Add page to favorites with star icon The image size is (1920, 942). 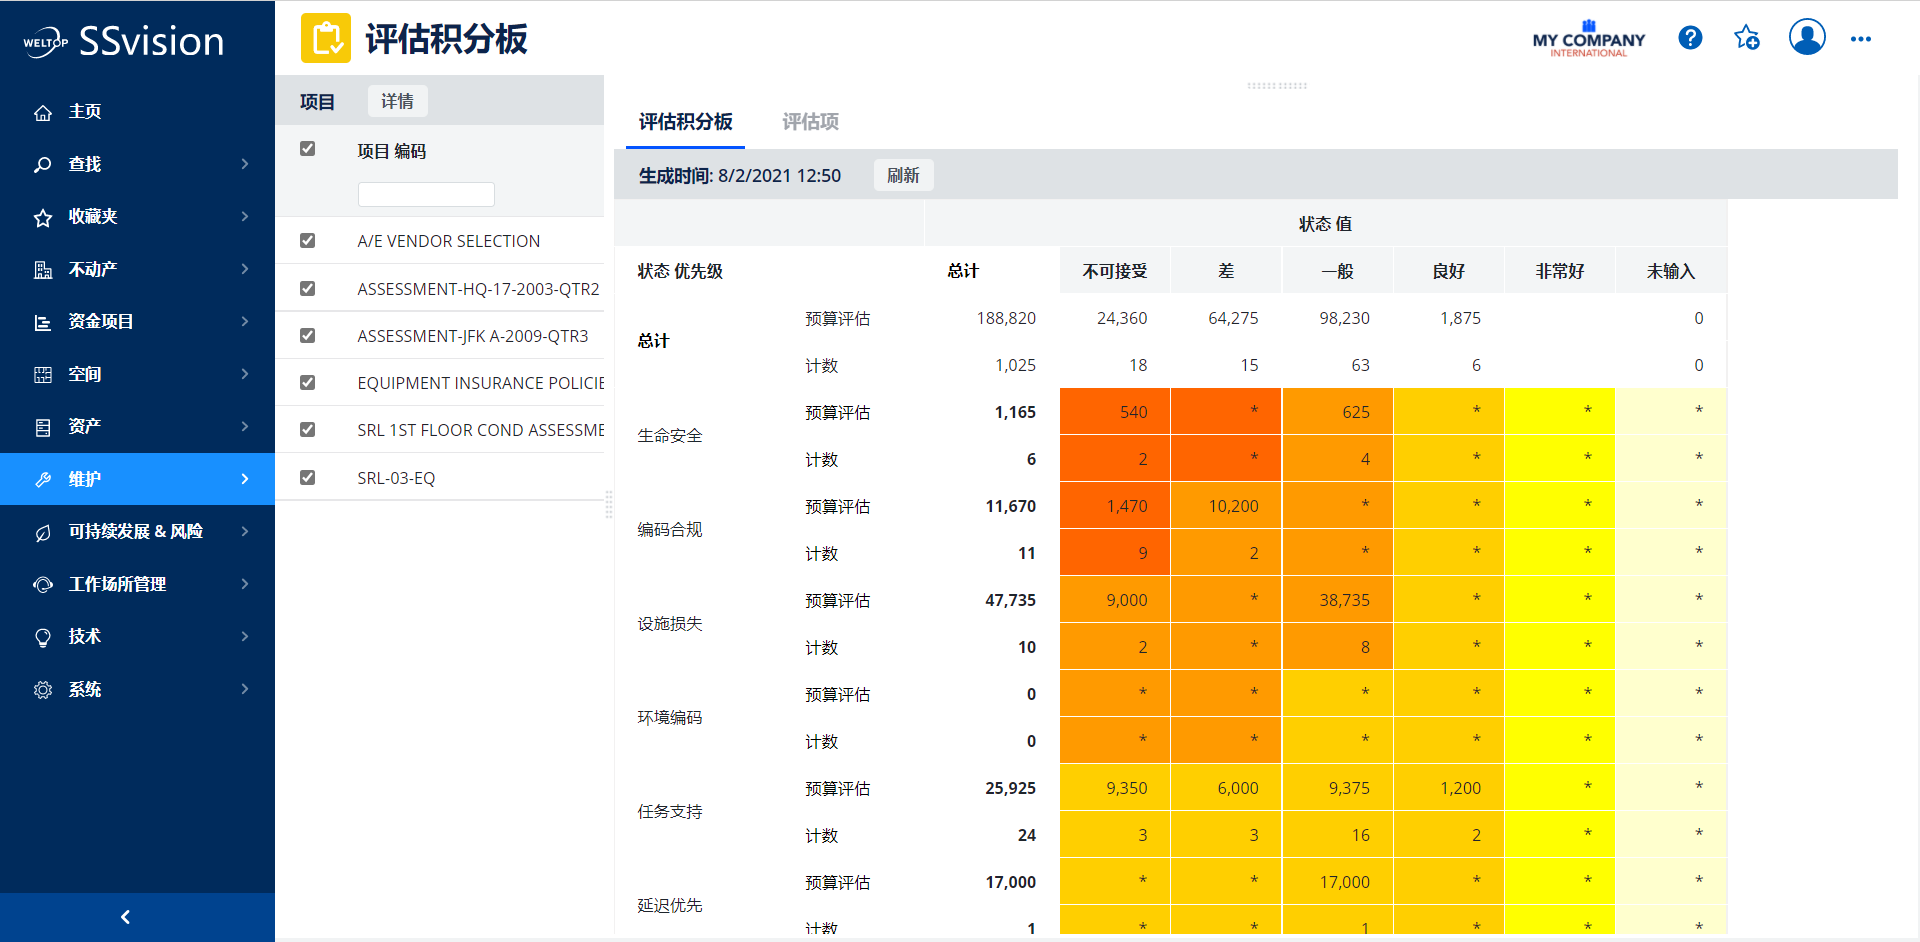(x=1747, y=38)
